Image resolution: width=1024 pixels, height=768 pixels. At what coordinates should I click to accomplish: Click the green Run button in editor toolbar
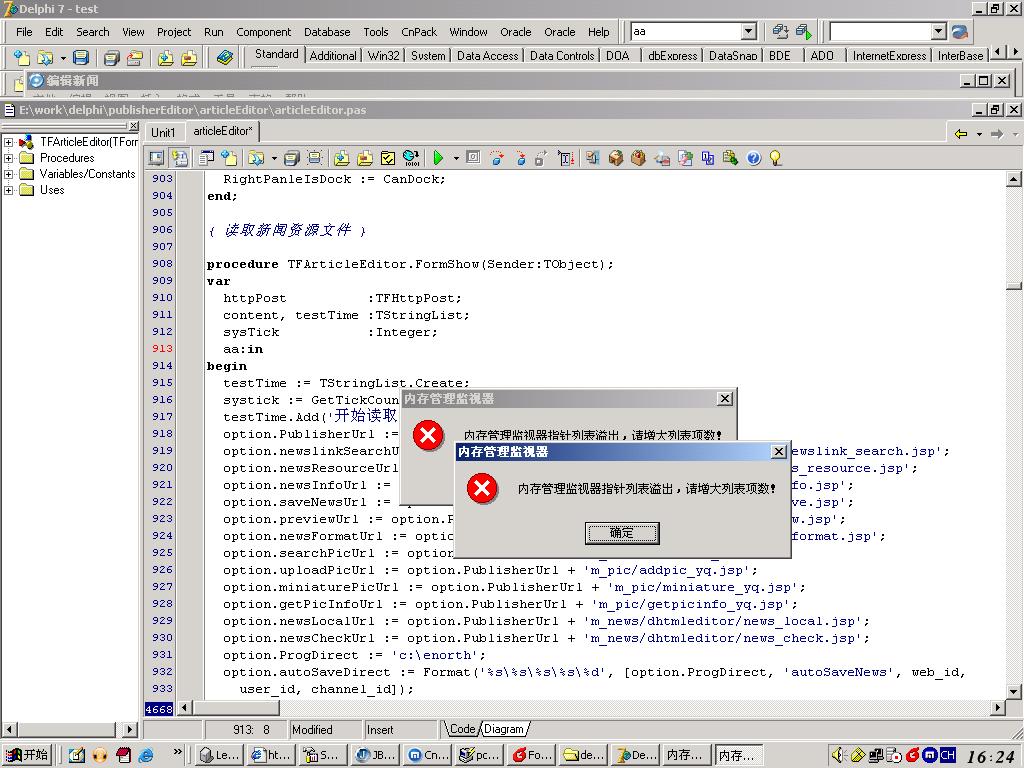438,158
